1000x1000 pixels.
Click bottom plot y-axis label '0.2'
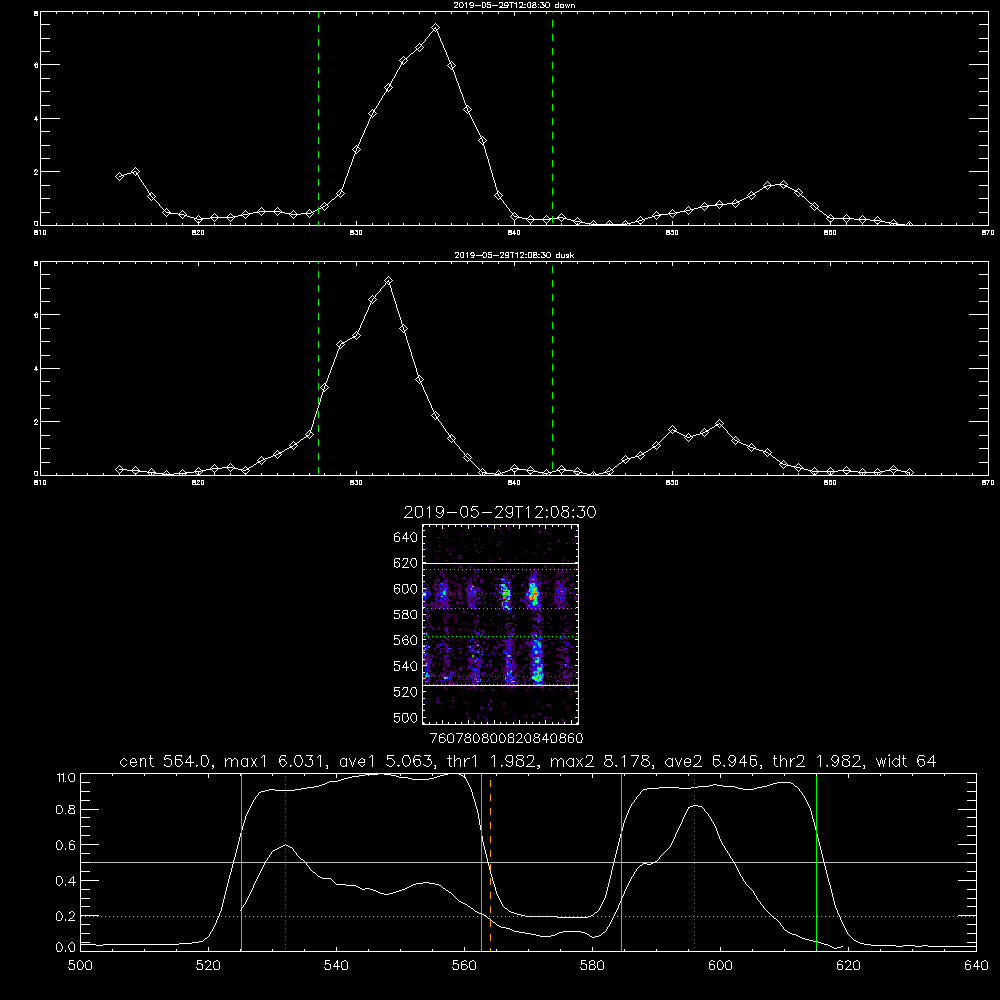(66, 916)
